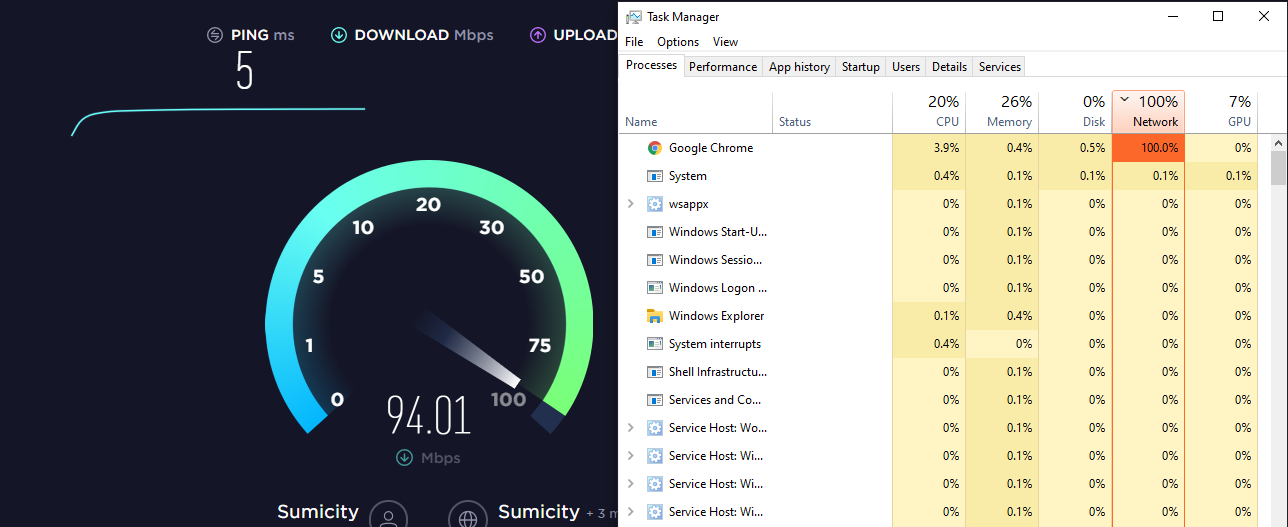This screenshot has width=1288, height=527.
Task: Sort processes by Name column
Action: [696, 111]
